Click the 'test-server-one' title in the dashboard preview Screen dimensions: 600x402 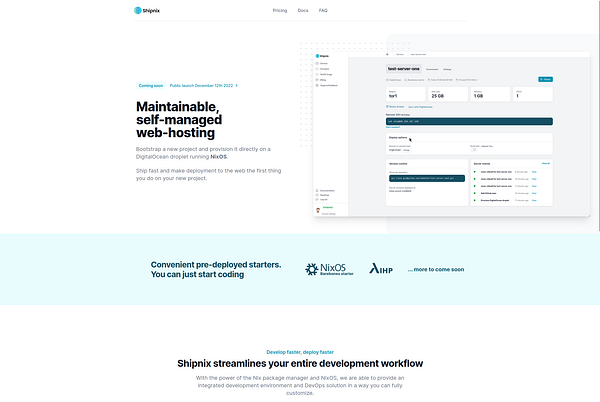(404, 69)
